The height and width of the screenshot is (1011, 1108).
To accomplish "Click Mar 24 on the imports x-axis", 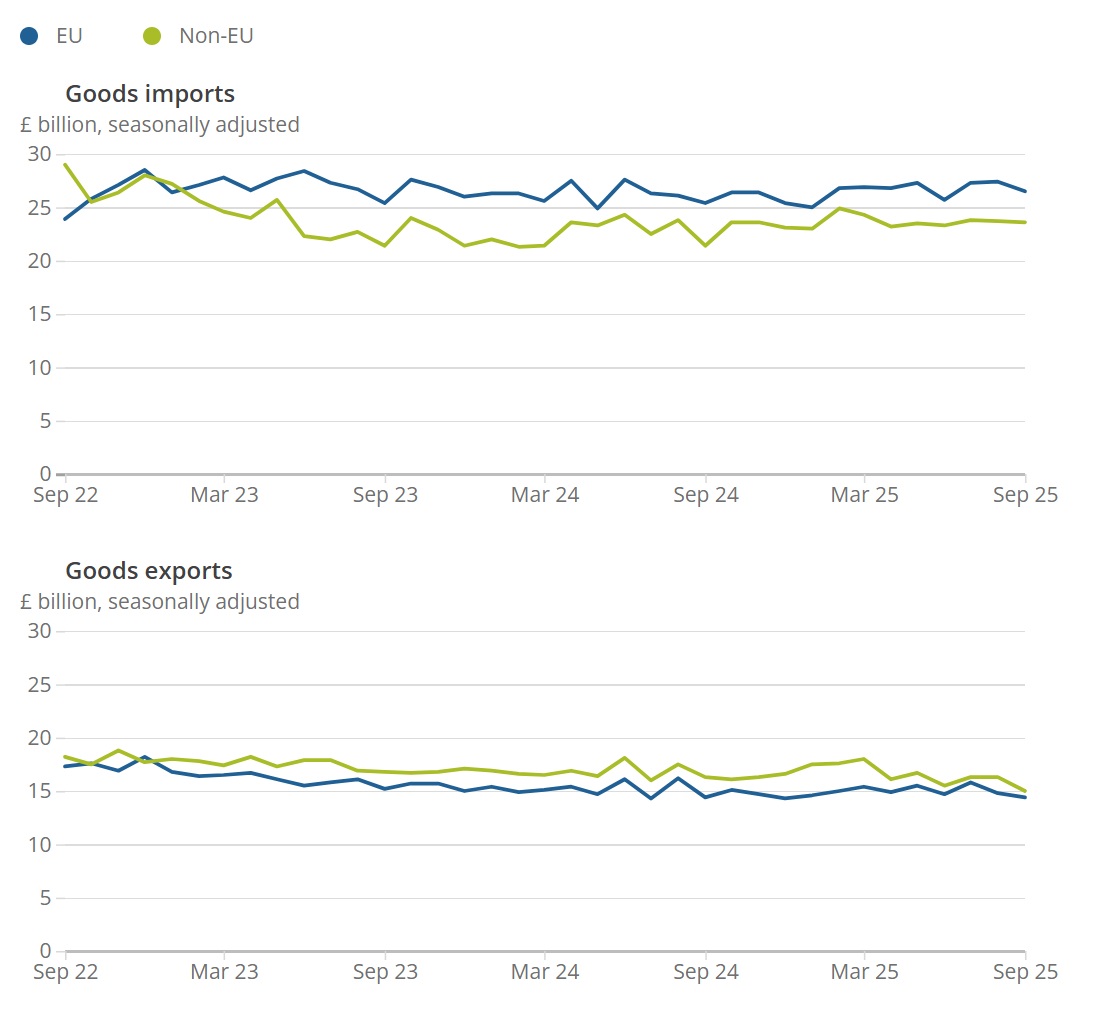I will (x=545, y=495).
